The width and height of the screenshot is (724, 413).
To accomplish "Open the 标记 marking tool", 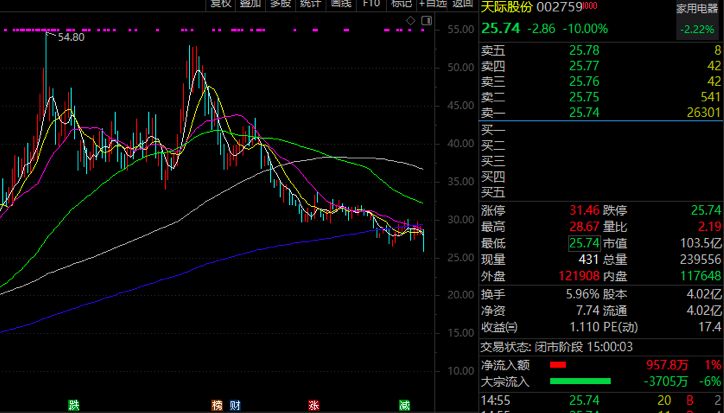I will (401, 4).
